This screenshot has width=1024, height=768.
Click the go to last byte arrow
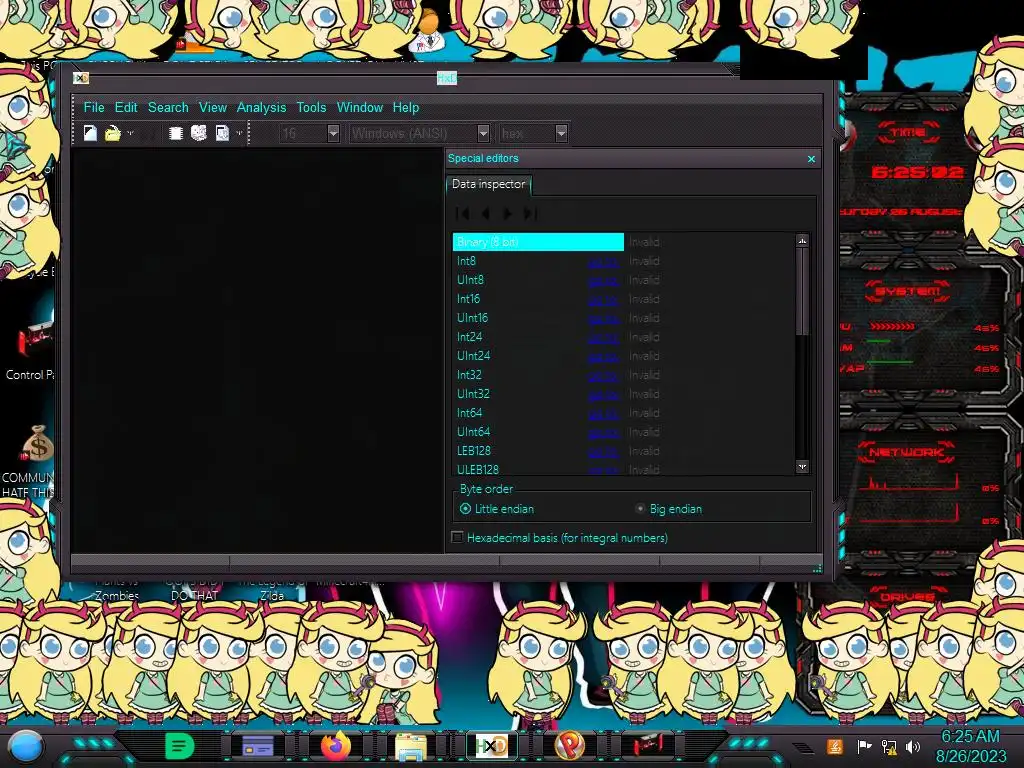coord(530,214)
